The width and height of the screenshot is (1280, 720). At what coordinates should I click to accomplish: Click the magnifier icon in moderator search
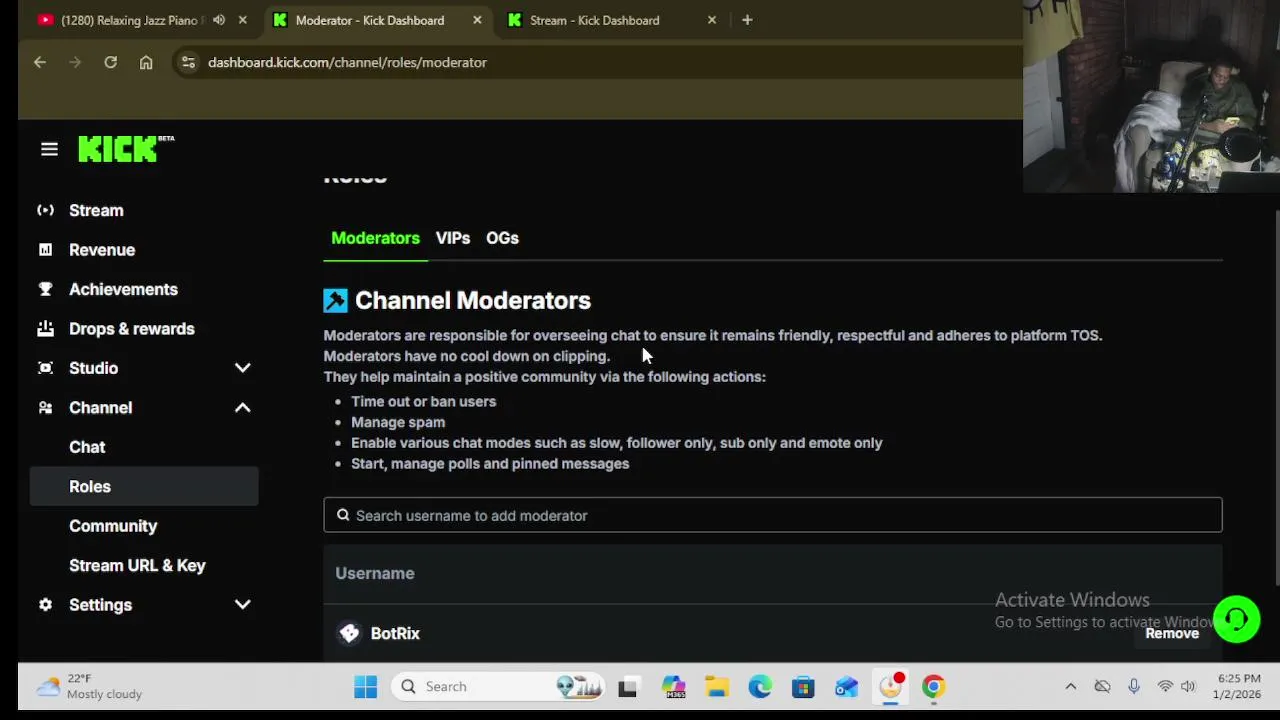[x=343, y=515]
